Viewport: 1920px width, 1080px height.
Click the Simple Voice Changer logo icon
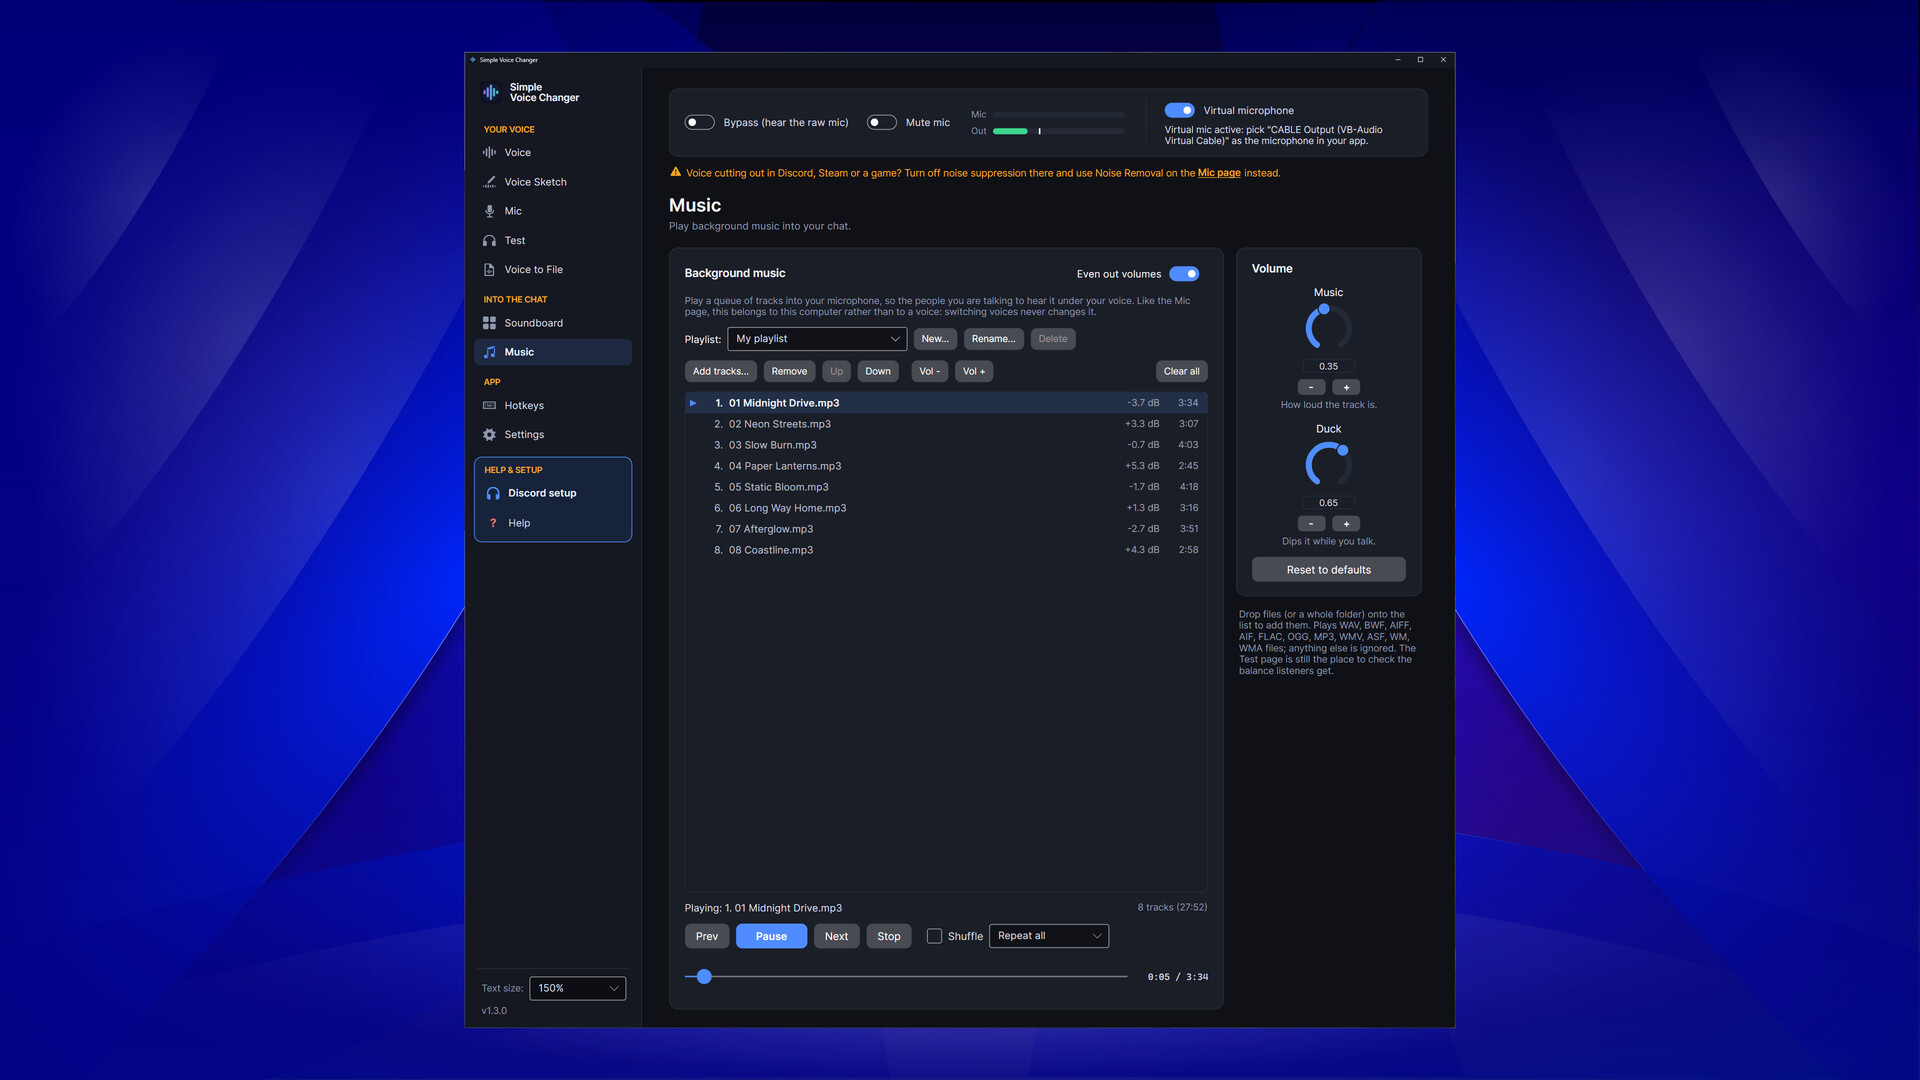(x=491, y=92)
